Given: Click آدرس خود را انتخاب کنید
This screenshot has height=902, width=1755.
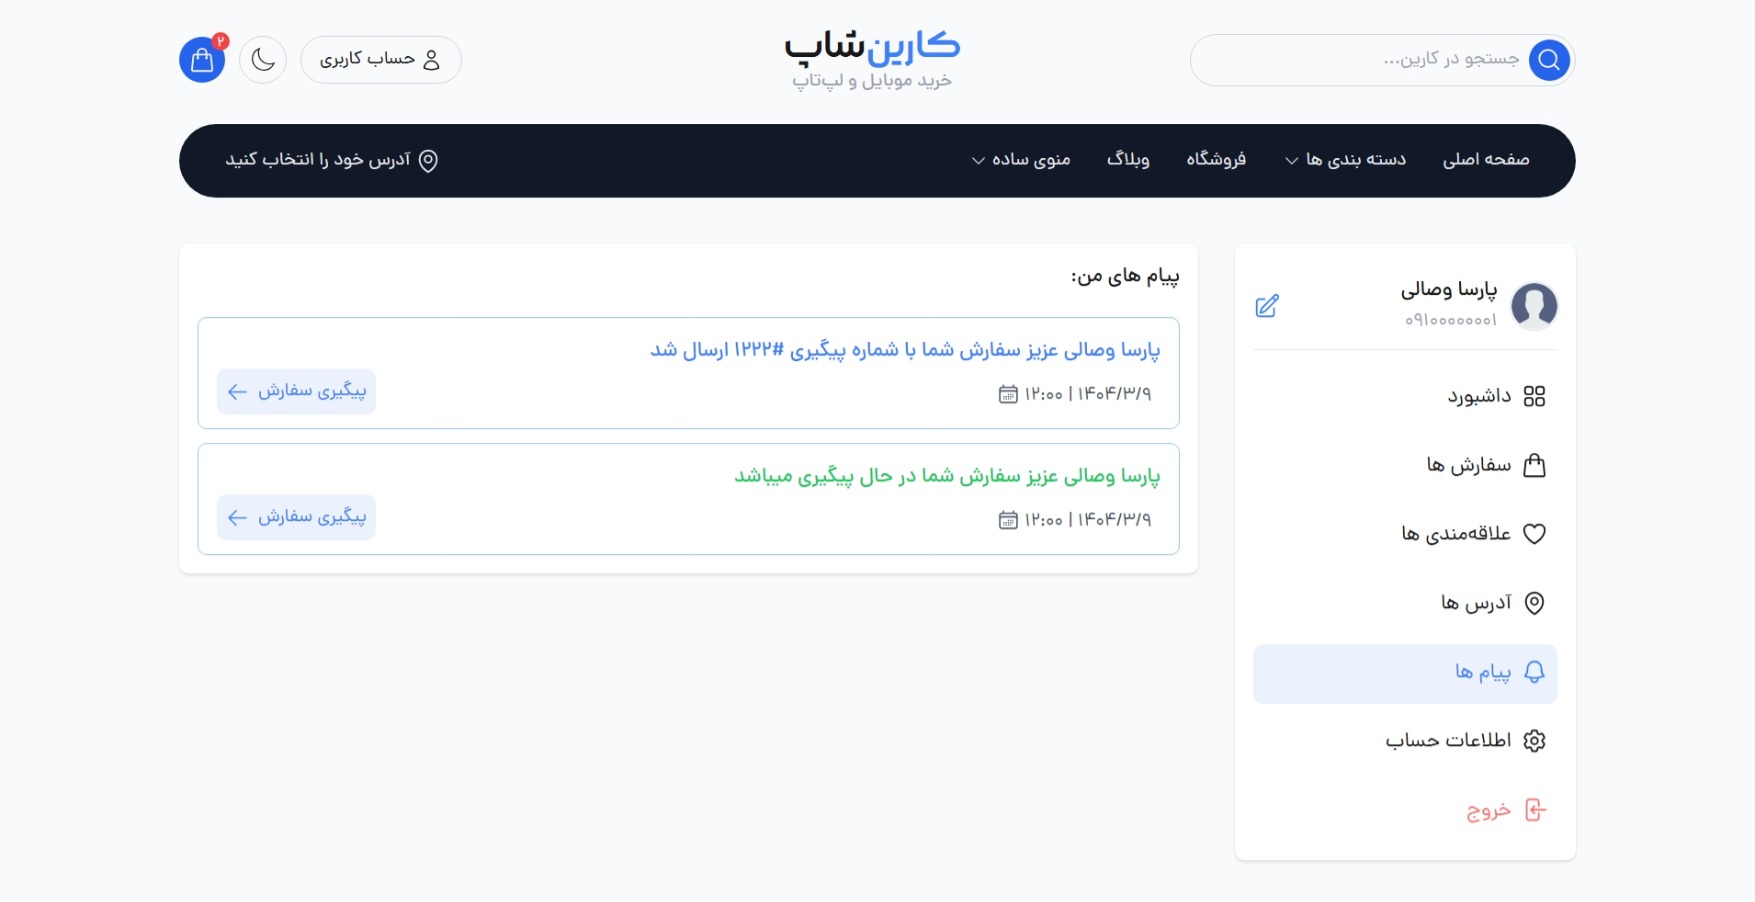Looking at the screenshot, I should tap(318, 160).
